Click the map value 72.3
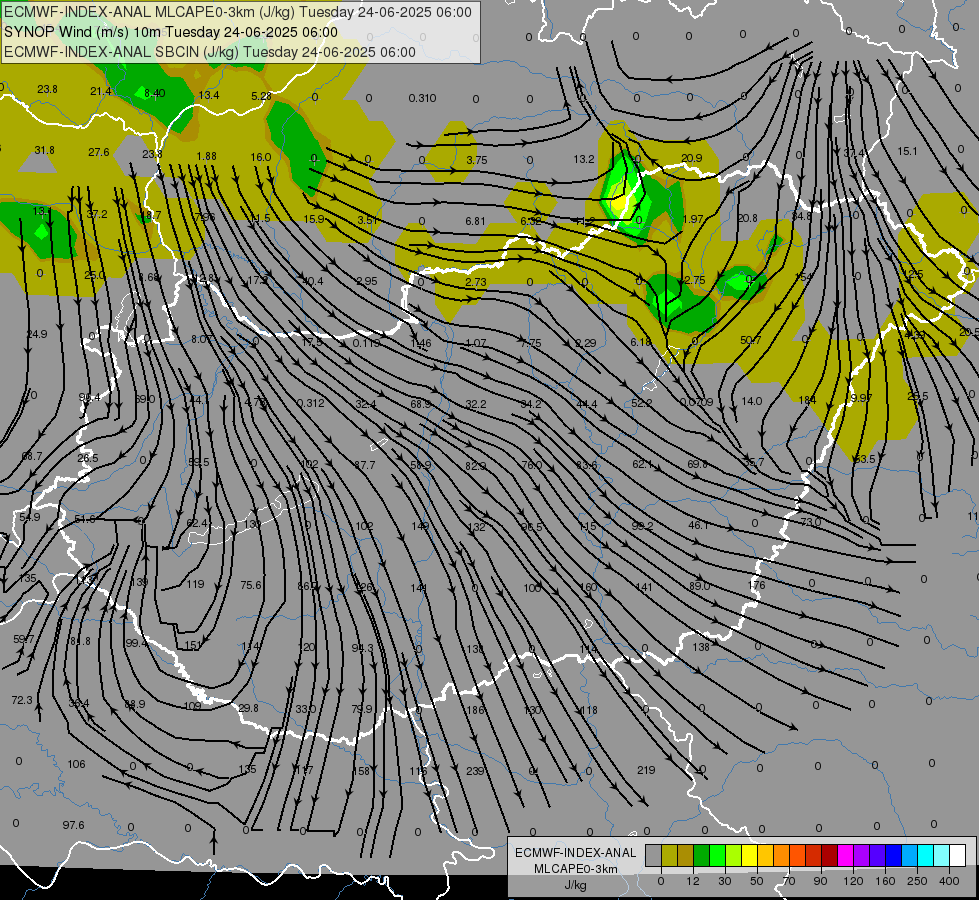Image resolution: width=979 pixels, height=900 pixels. point(22,700)
